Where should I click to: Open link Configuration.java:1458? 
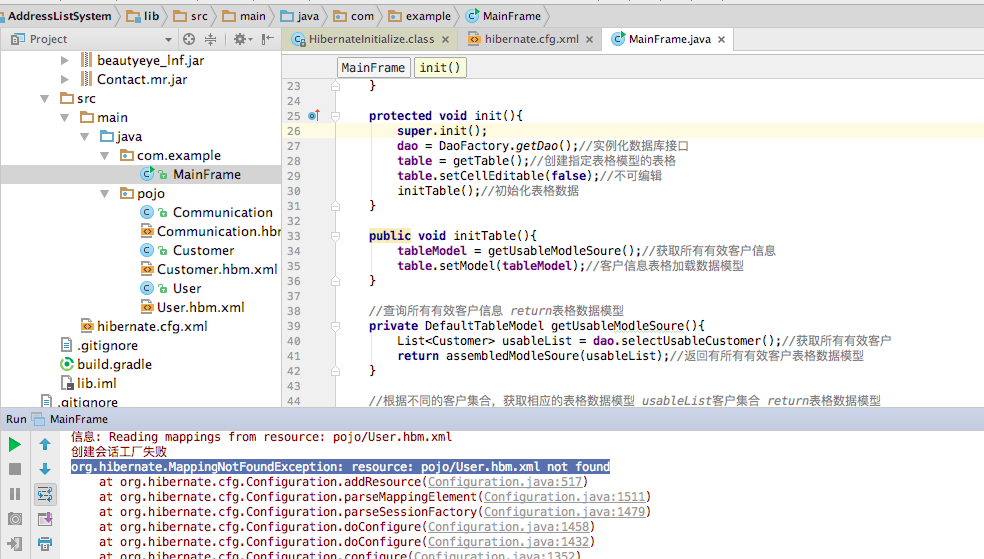pos(508,527)
